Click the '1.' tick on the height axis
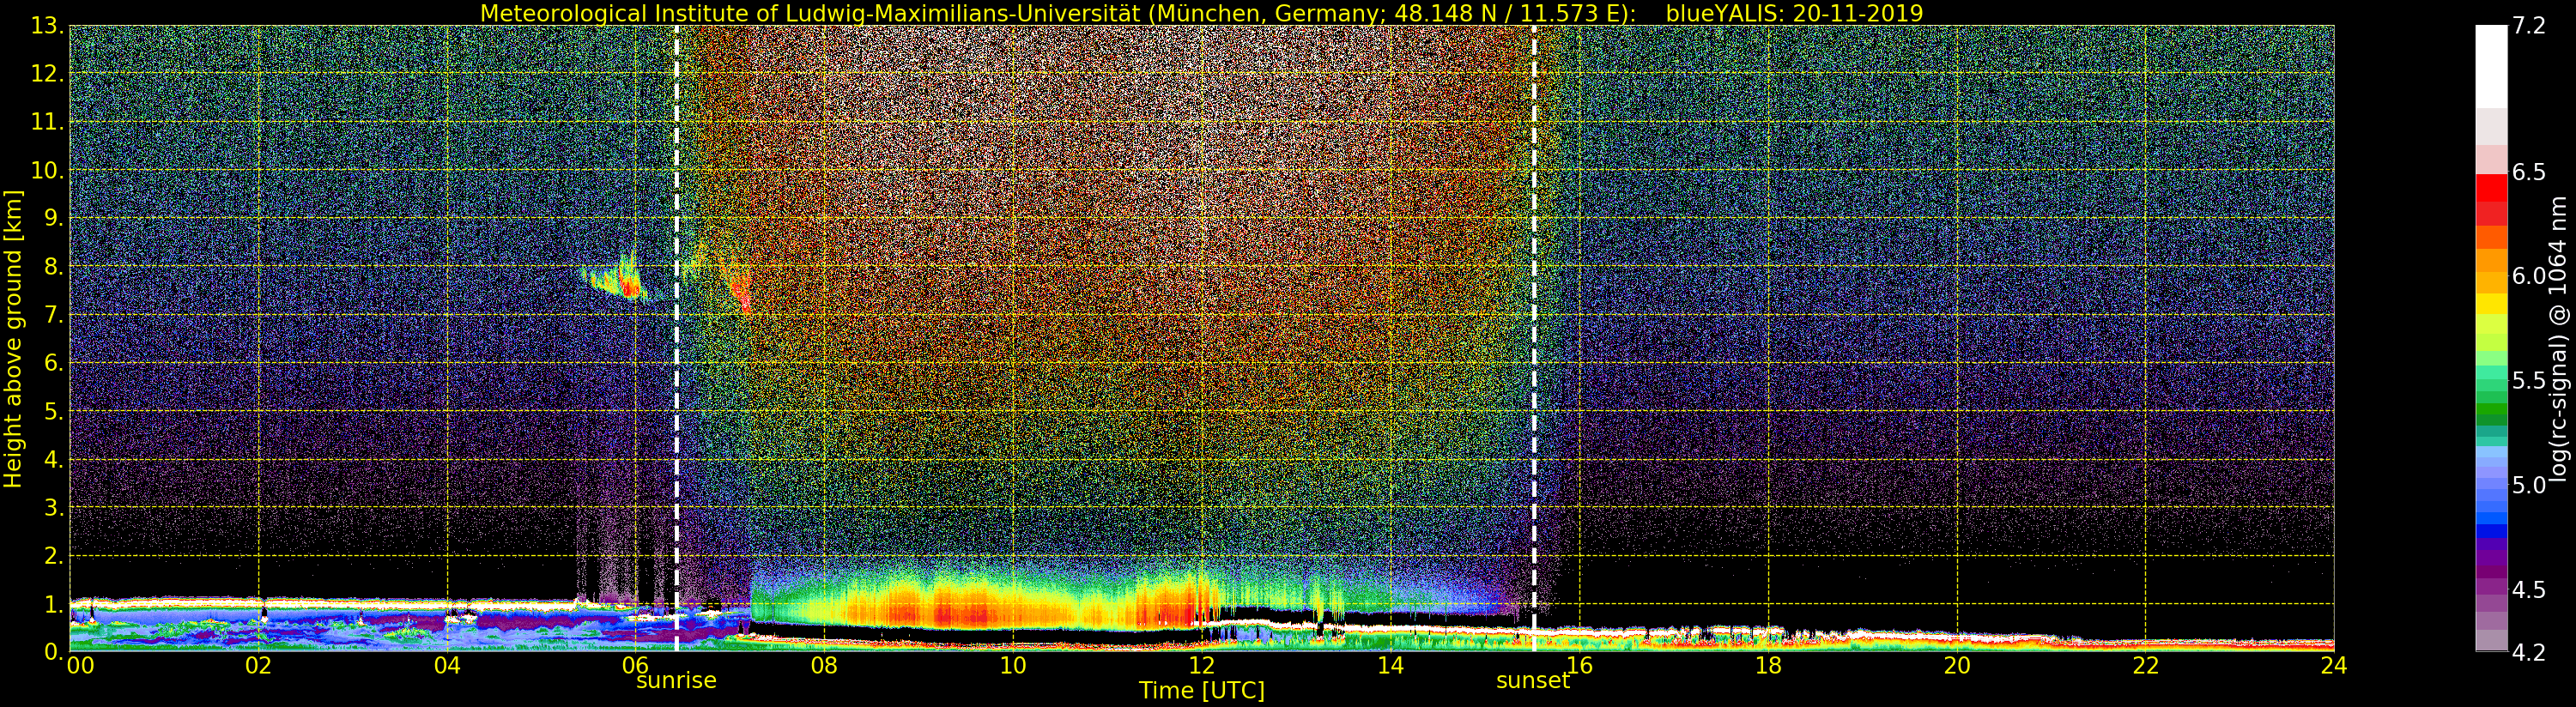The height and width of the screenshot is (707, 2576). (54, 603)
